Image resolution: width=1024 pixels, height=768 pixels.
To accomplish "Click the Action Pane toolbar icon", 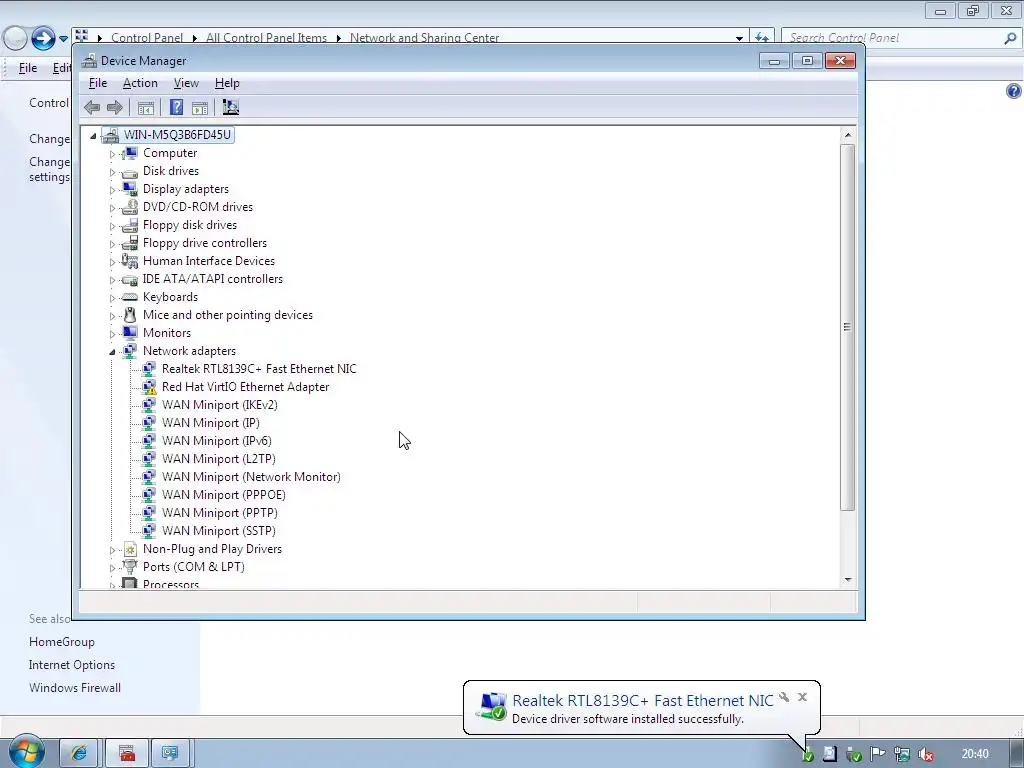I will click(x=200, y=108).
